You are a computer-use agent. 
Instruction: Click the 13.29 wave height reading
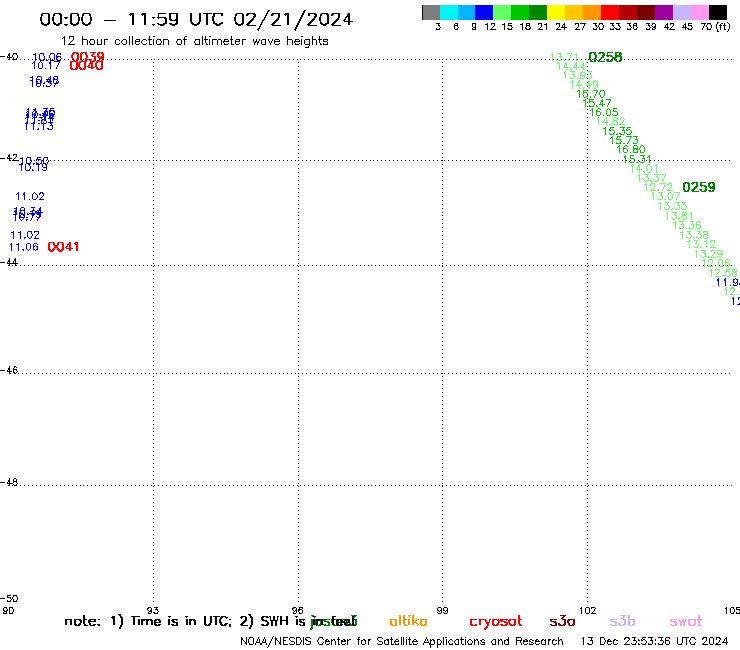point(708,254)
